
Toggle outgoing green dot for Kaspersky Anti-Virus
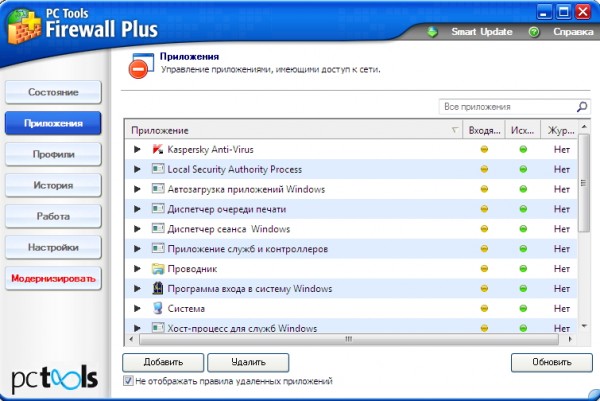click(523, 149)
